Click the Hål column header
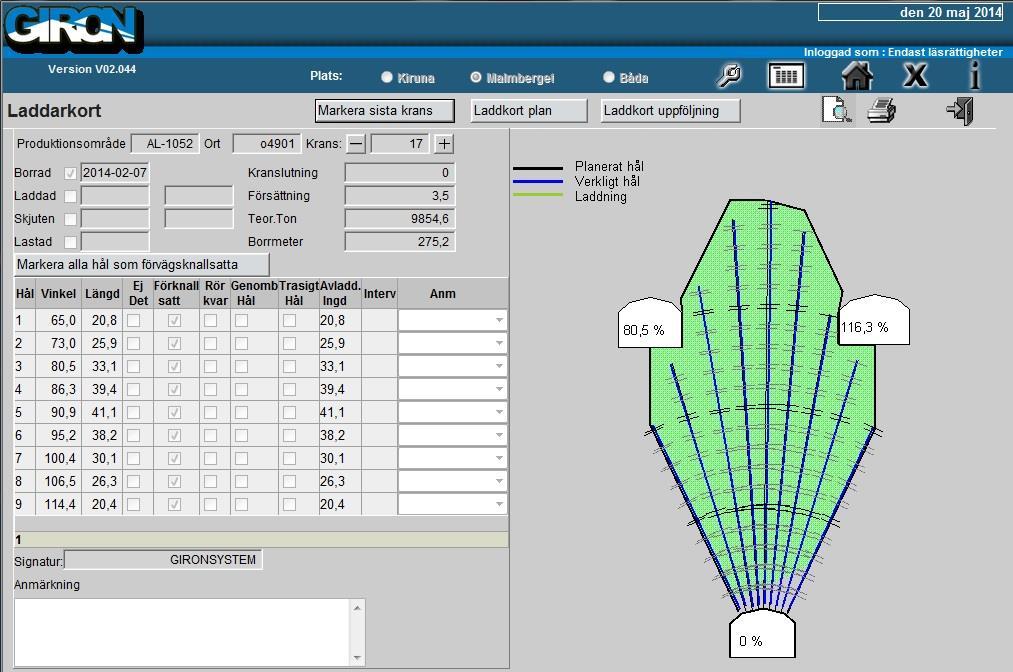 [25, 294]
